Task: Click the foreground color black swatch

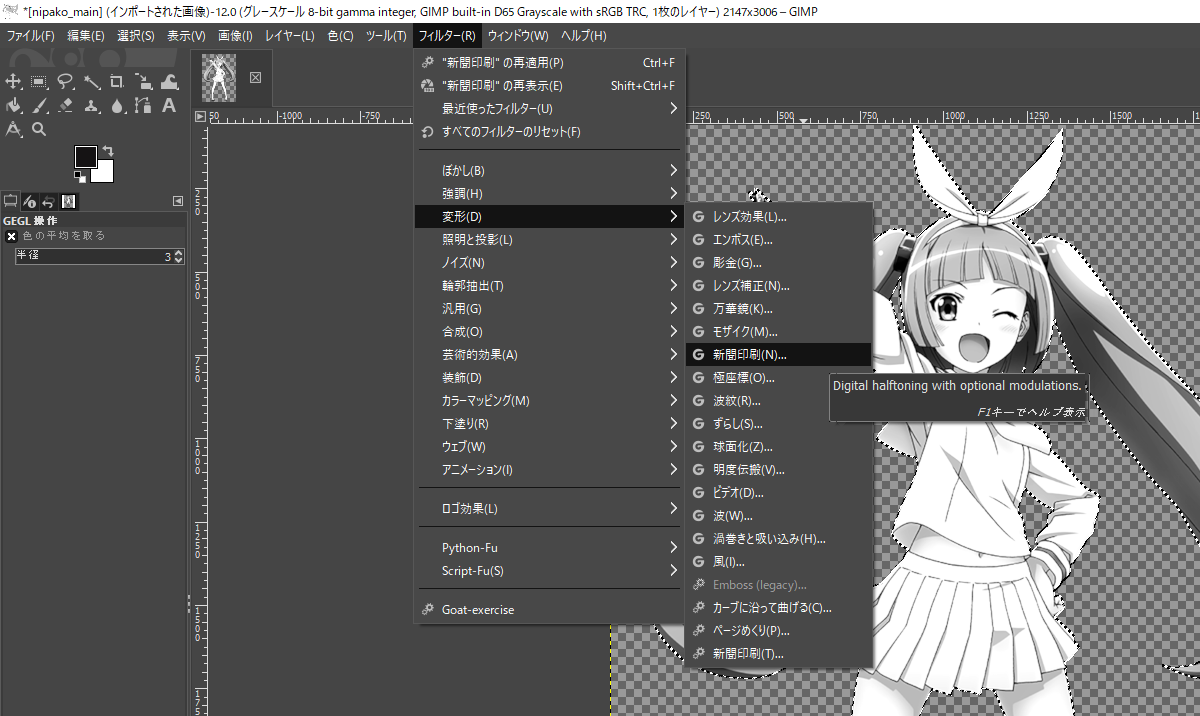Action: (x=86, y=156)
